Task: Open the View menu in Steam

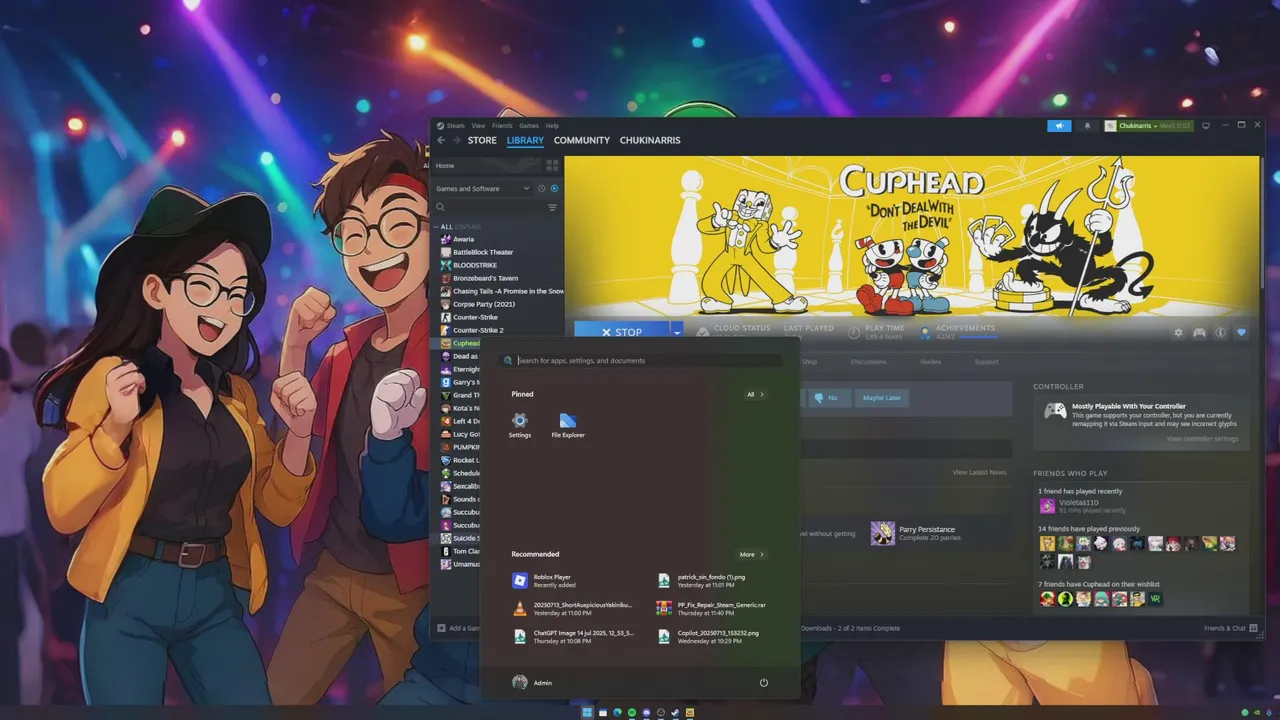Action: coord(478,126)
